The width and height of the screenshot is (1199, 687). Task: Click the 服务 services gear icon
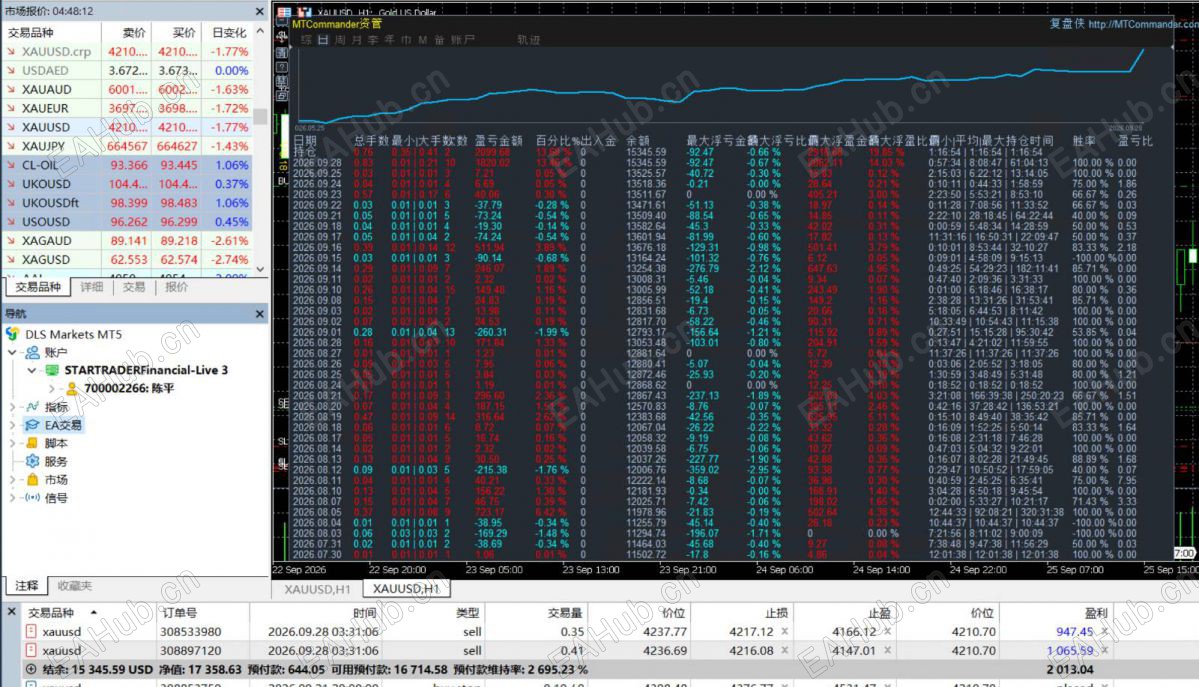coord(32,461)
